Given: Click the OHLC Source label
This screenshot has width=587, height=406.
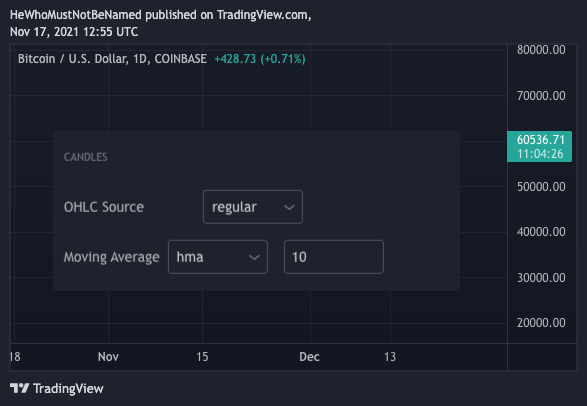Looking at the screenshot, I should pos(104,207).
